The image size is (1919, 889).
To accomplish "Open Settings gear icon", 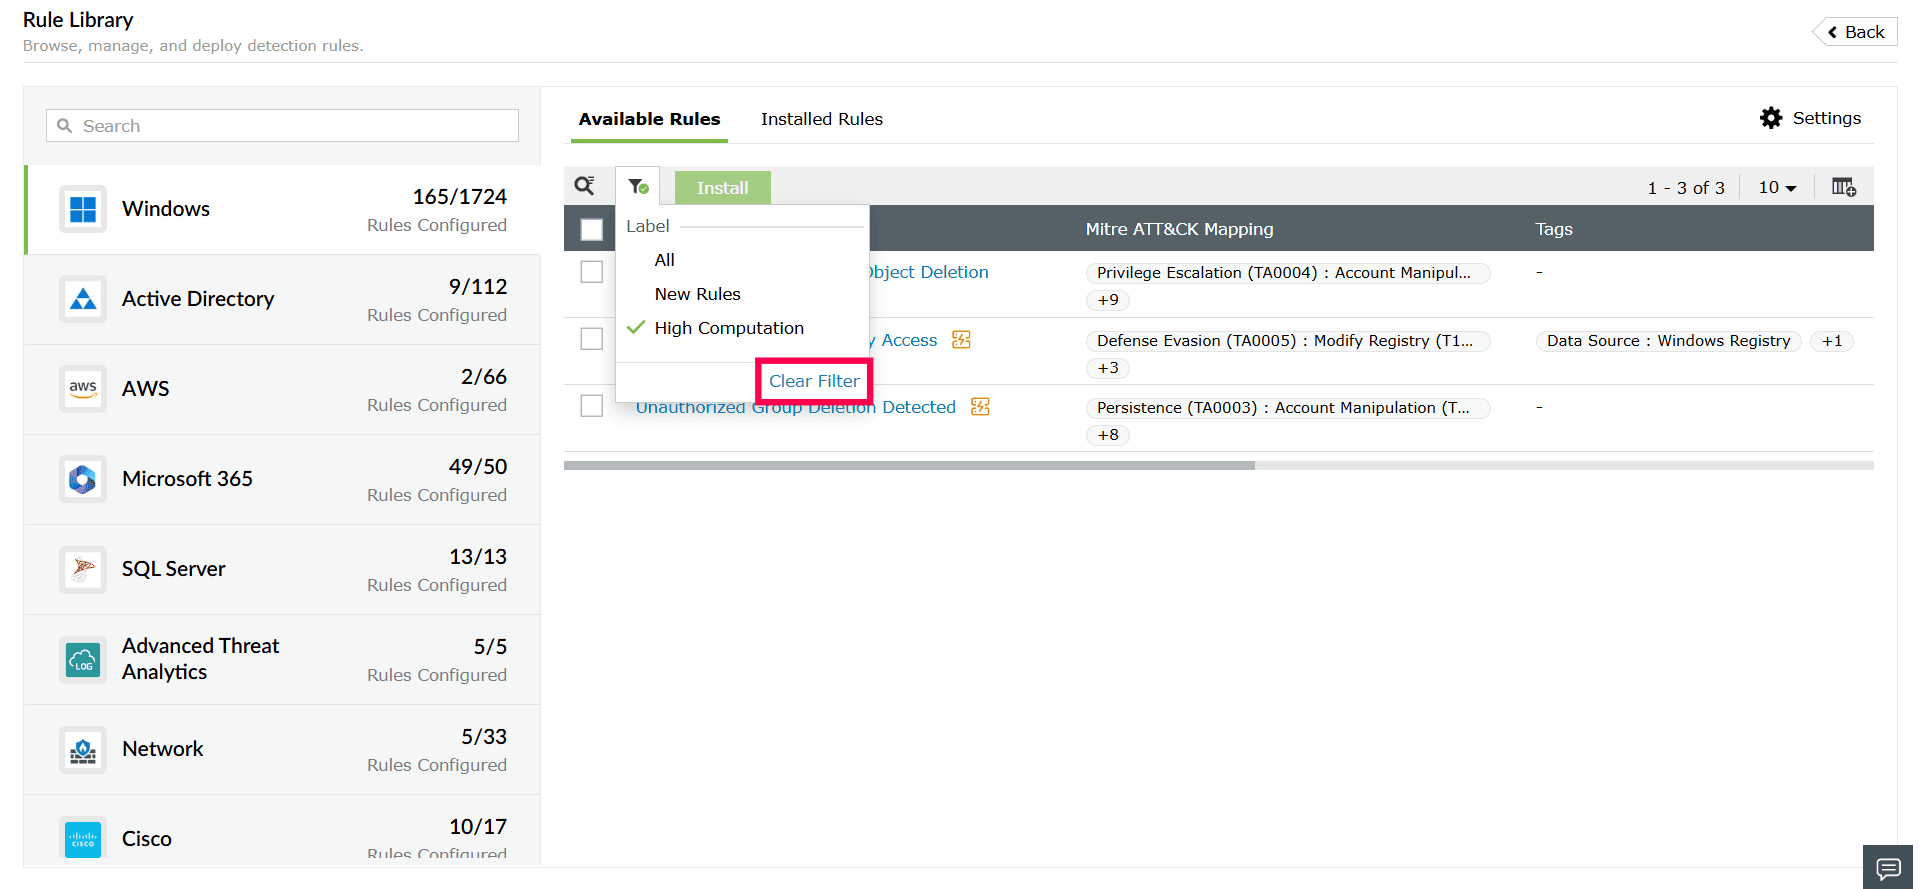I will [1771, 118].
